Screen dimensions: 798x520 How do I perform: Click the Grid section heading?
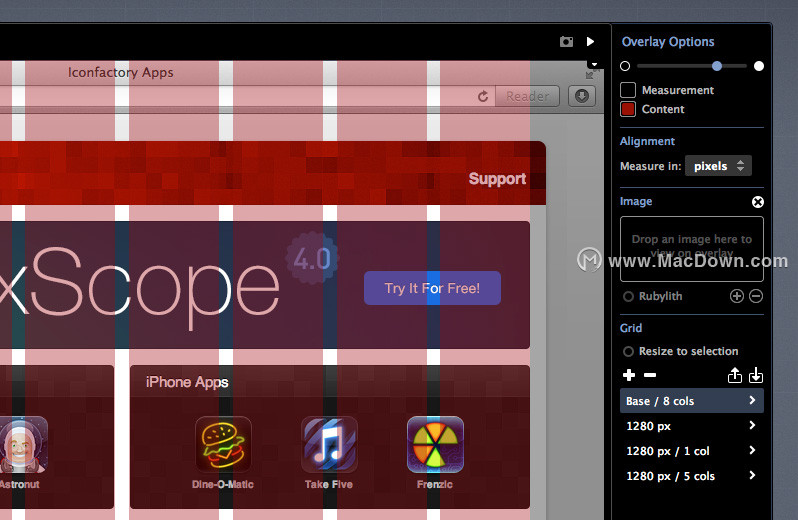click(631, 328)
